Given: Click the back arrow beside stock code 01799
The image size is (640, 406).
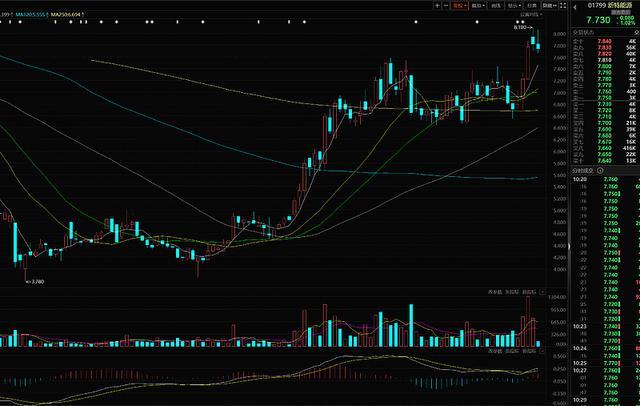Looking at the screenshot, I should 573,6.
